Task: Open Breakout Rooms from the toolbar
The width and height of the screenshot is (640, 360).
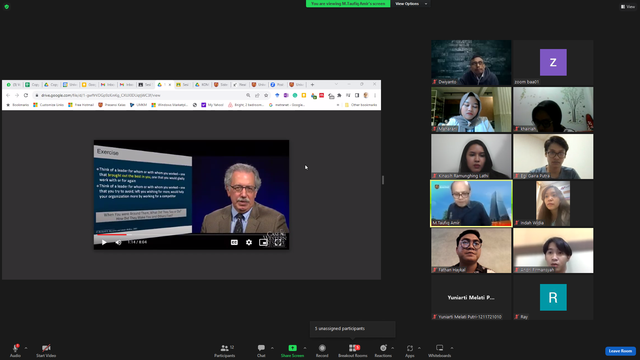Action: 353,350
